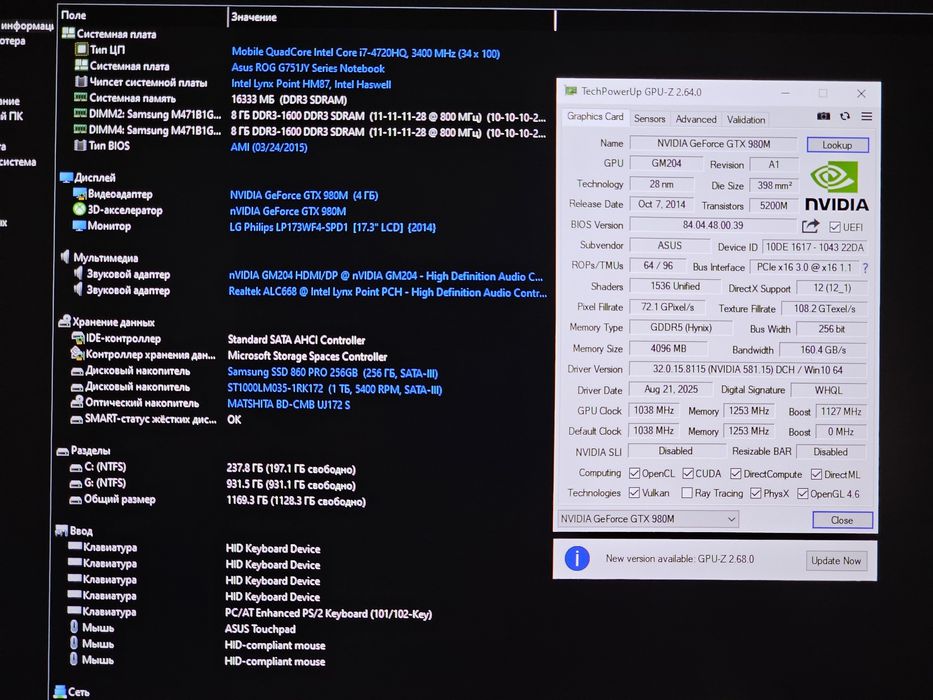Click the 'Сеть' network section icon
This screenshot has height=700, width=933.
coord(60,691)
